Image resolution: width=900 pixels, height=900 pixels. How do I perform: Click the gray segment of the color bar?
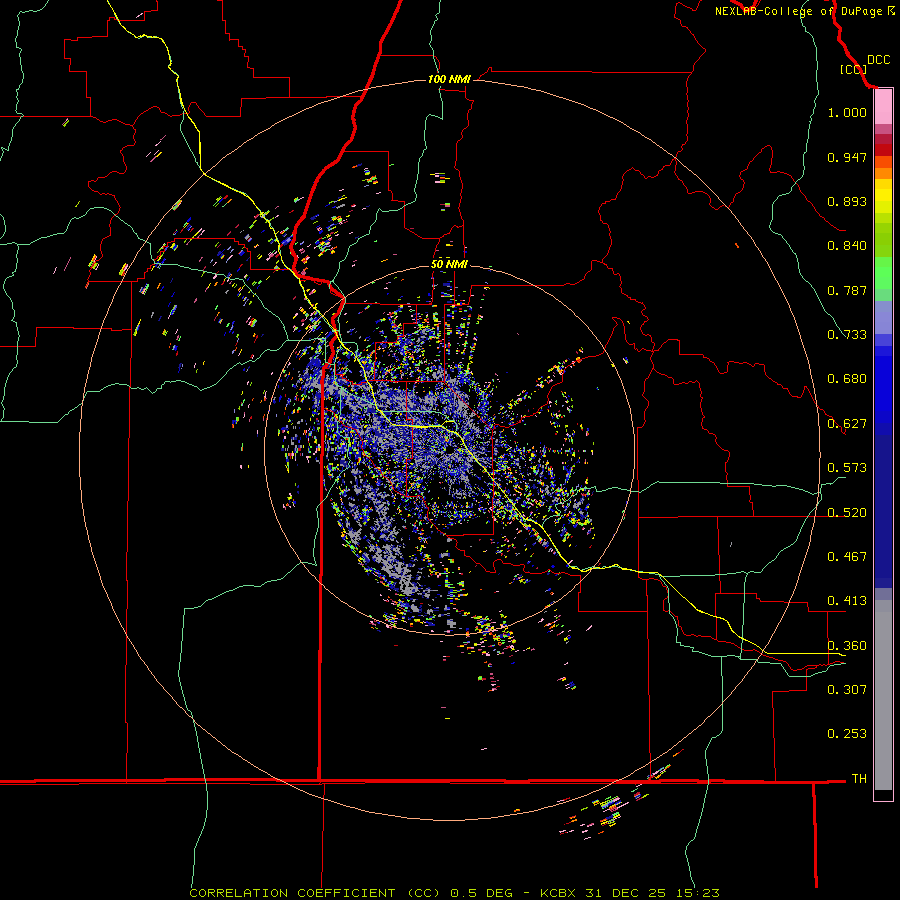point(883,695)
